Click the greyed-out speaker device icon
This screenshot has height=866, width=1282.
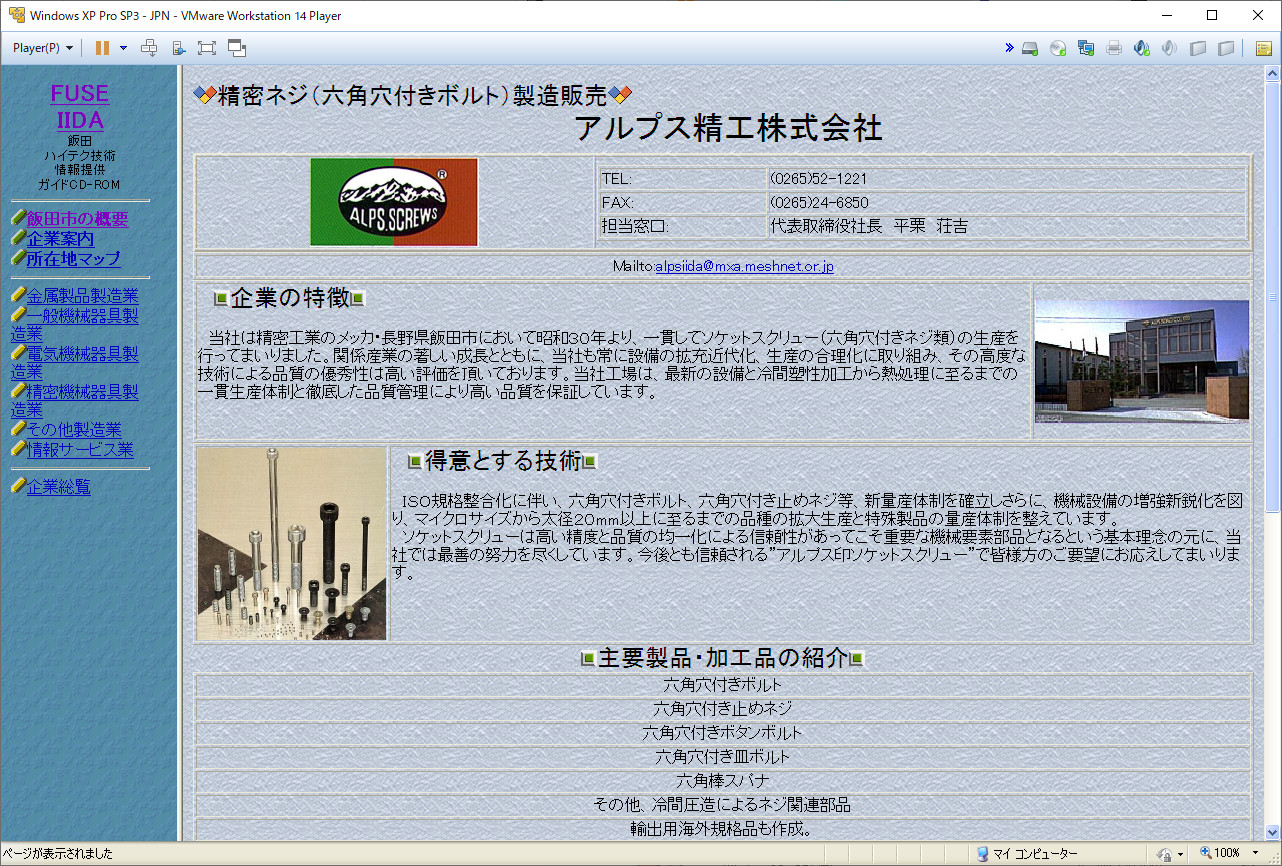[x=1169, y=48]
